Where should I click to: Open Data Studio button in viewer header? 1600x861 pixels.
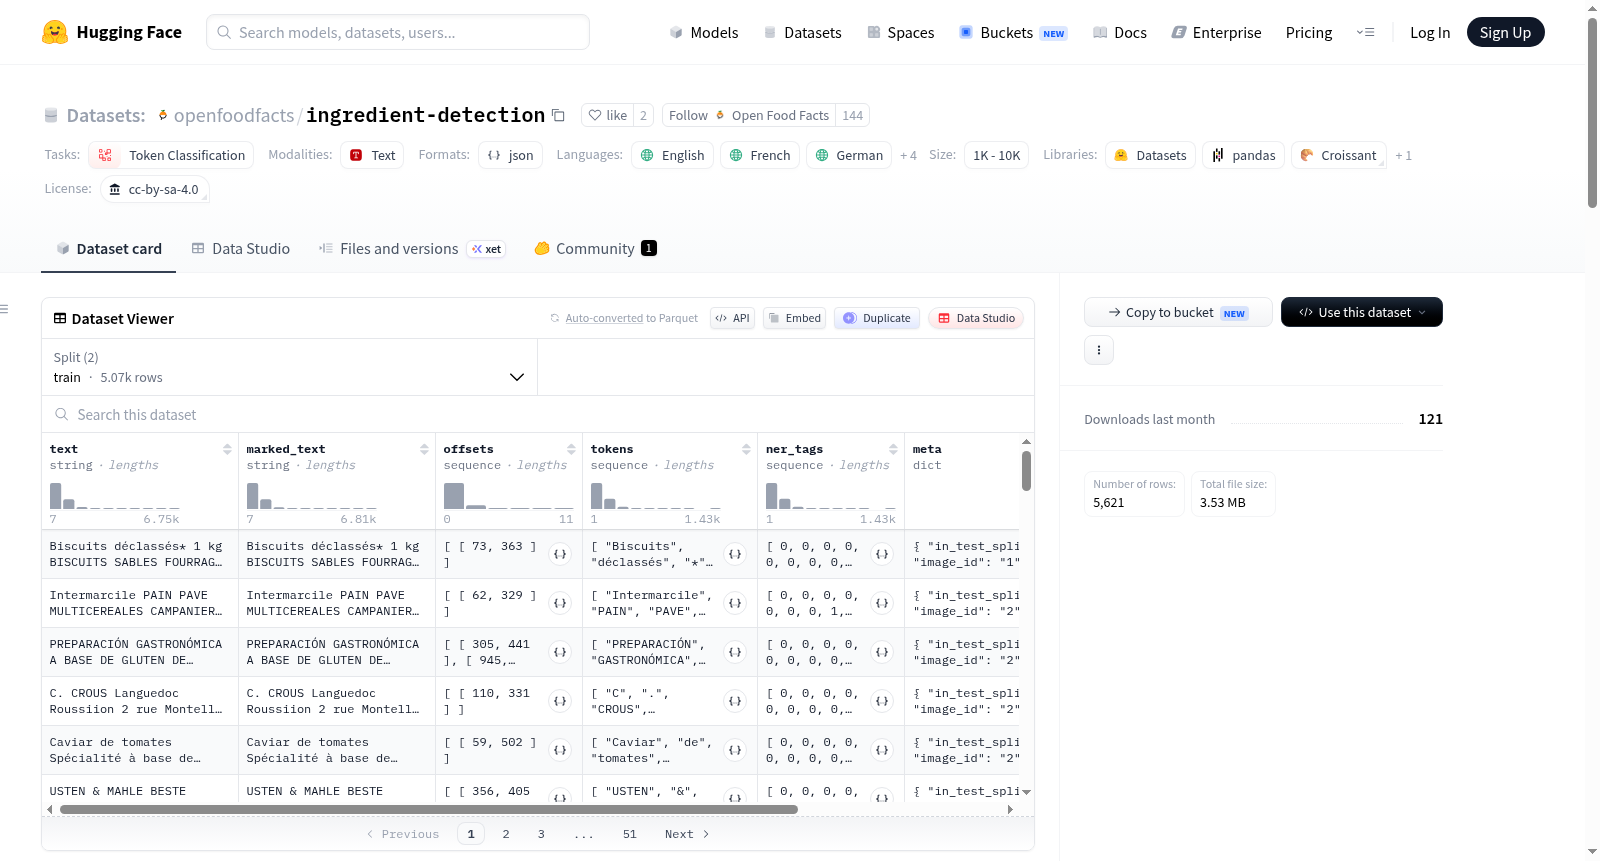pyautogui.click(x=976, y=318)
